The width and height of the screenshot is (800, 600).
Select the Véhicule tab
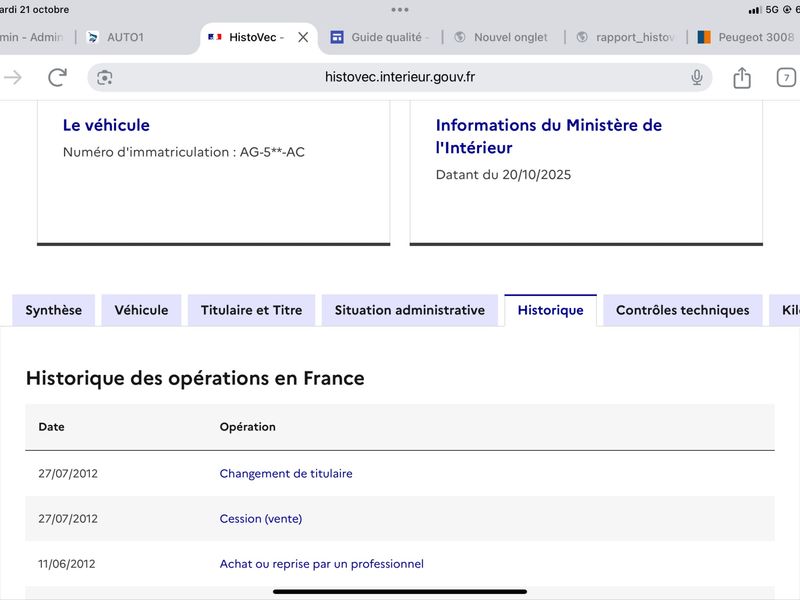(141, 310)
